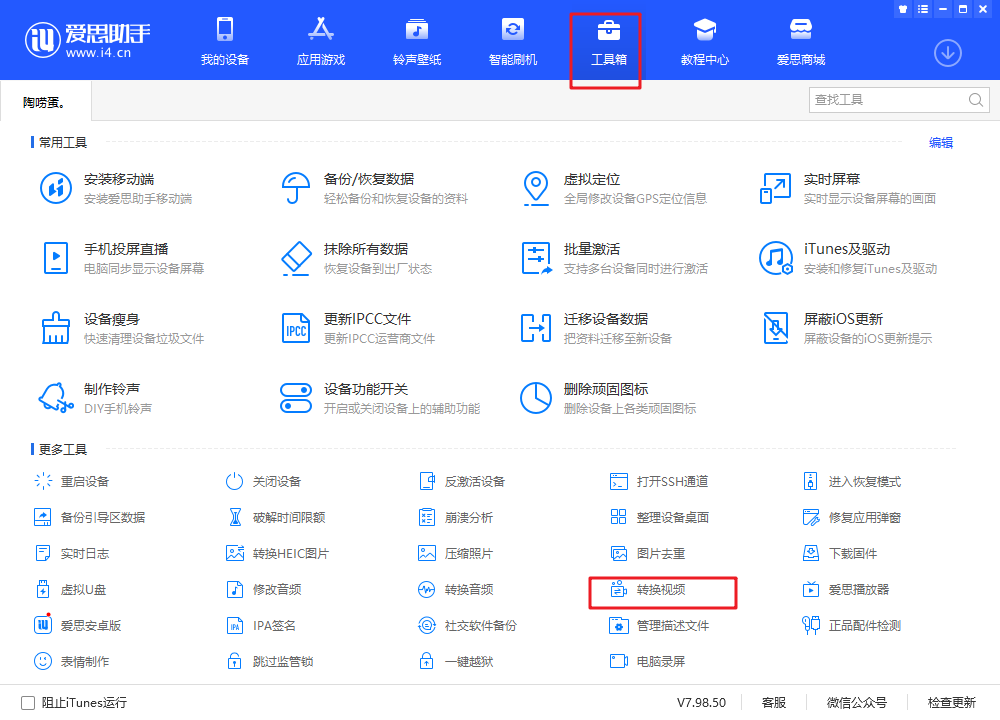This screenshot has width=1000, height=720.
Task: Open 跳过监管锁 tool
Action: point(270,661)
